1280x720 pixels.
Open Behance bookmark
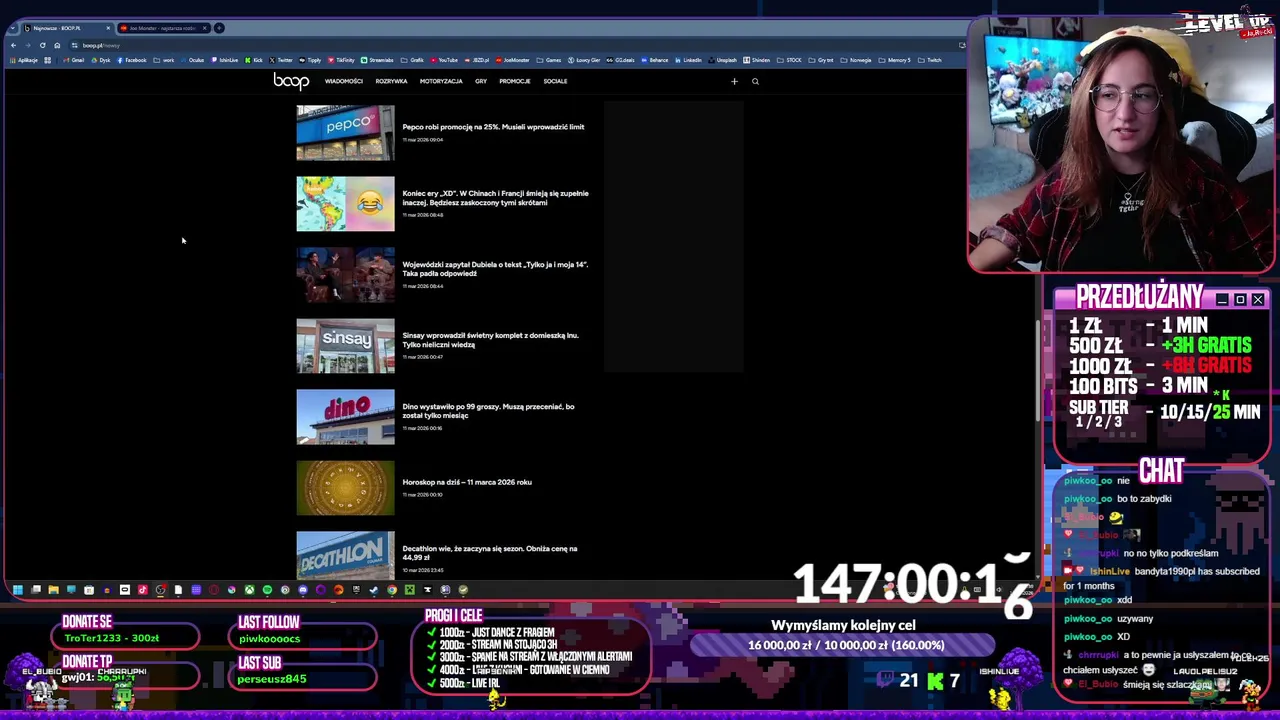click(x=654, y=60)
